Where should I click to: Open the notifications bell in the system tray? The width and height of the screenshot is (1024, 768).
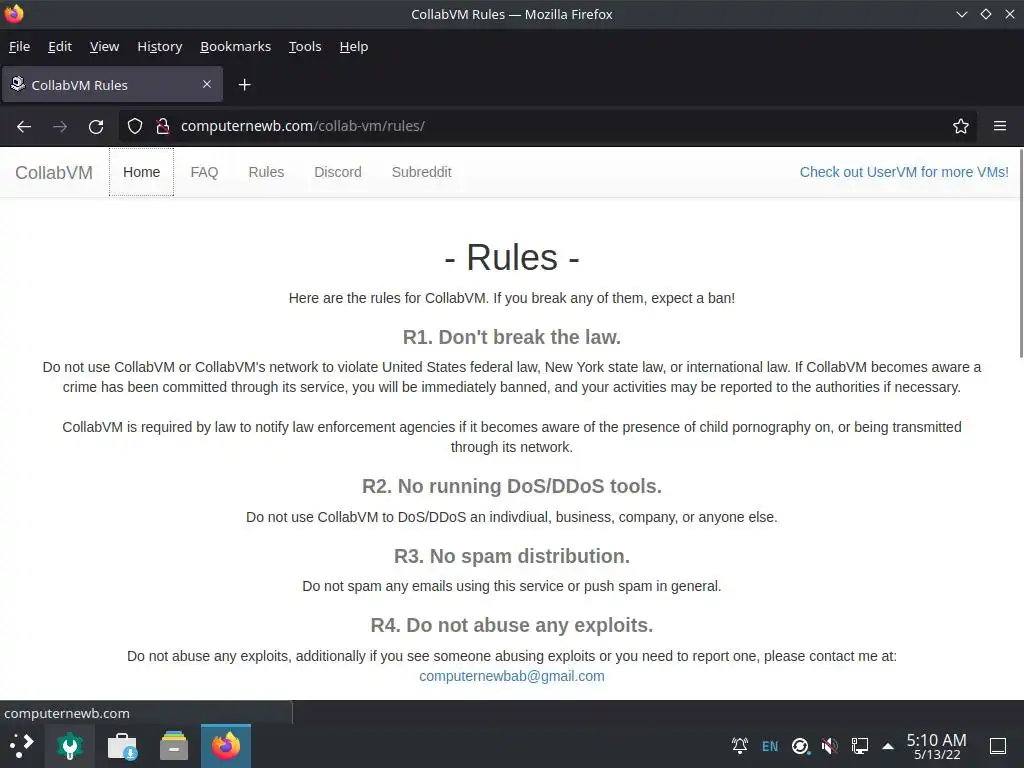(x=740, y=745)
